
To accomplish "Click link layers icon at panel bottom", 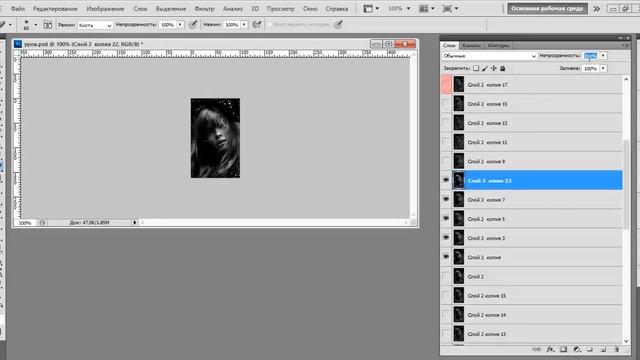I will pos(537,349).
